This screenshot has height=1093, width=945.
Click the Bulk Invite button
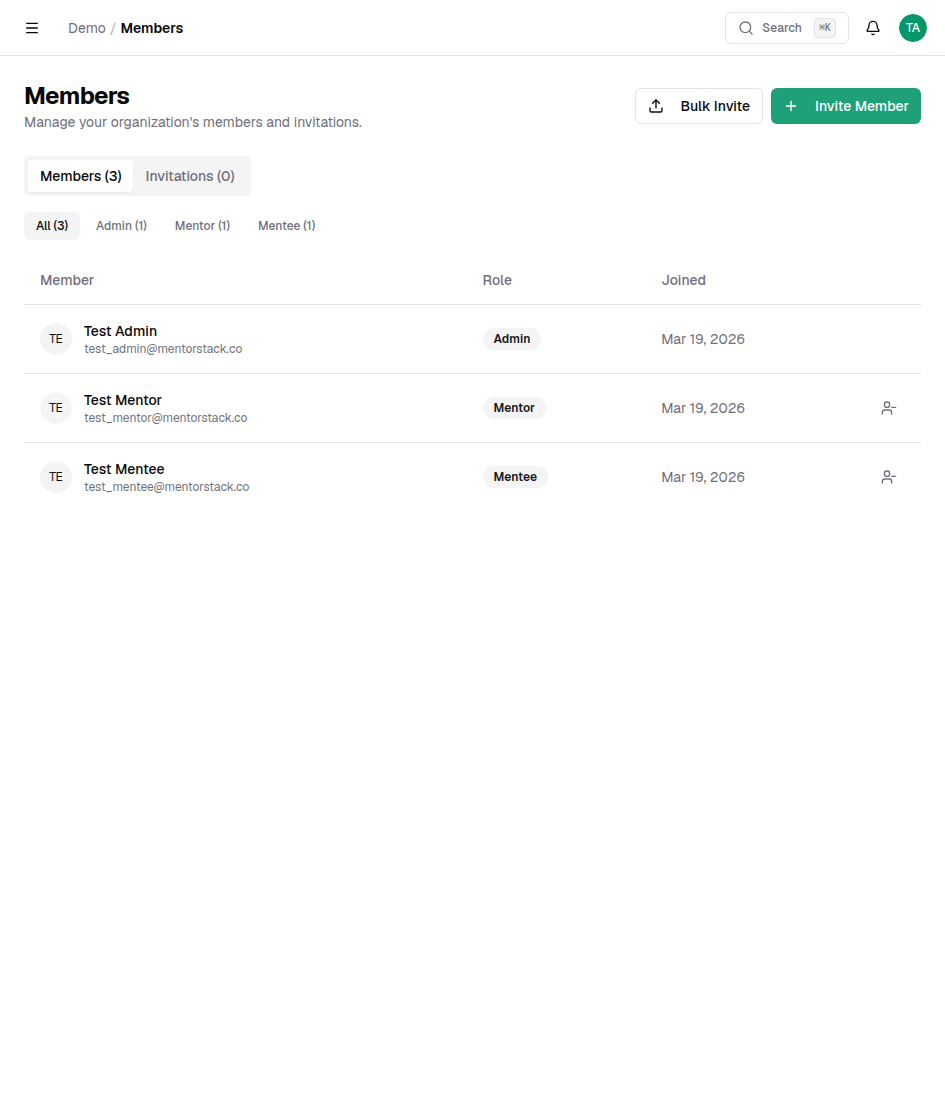click(x=698, y=105)
